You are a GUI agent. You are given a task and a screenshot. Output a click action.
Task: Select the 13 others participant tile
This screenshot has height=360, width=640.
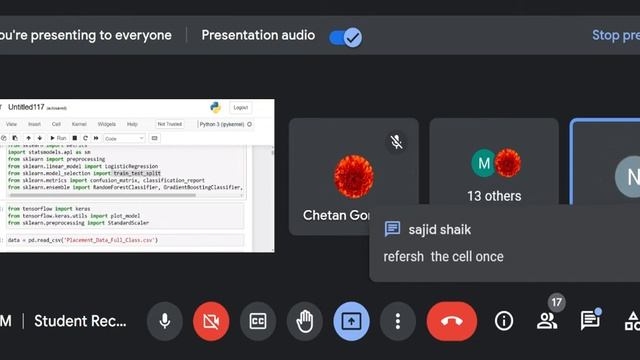click(494, 161)
